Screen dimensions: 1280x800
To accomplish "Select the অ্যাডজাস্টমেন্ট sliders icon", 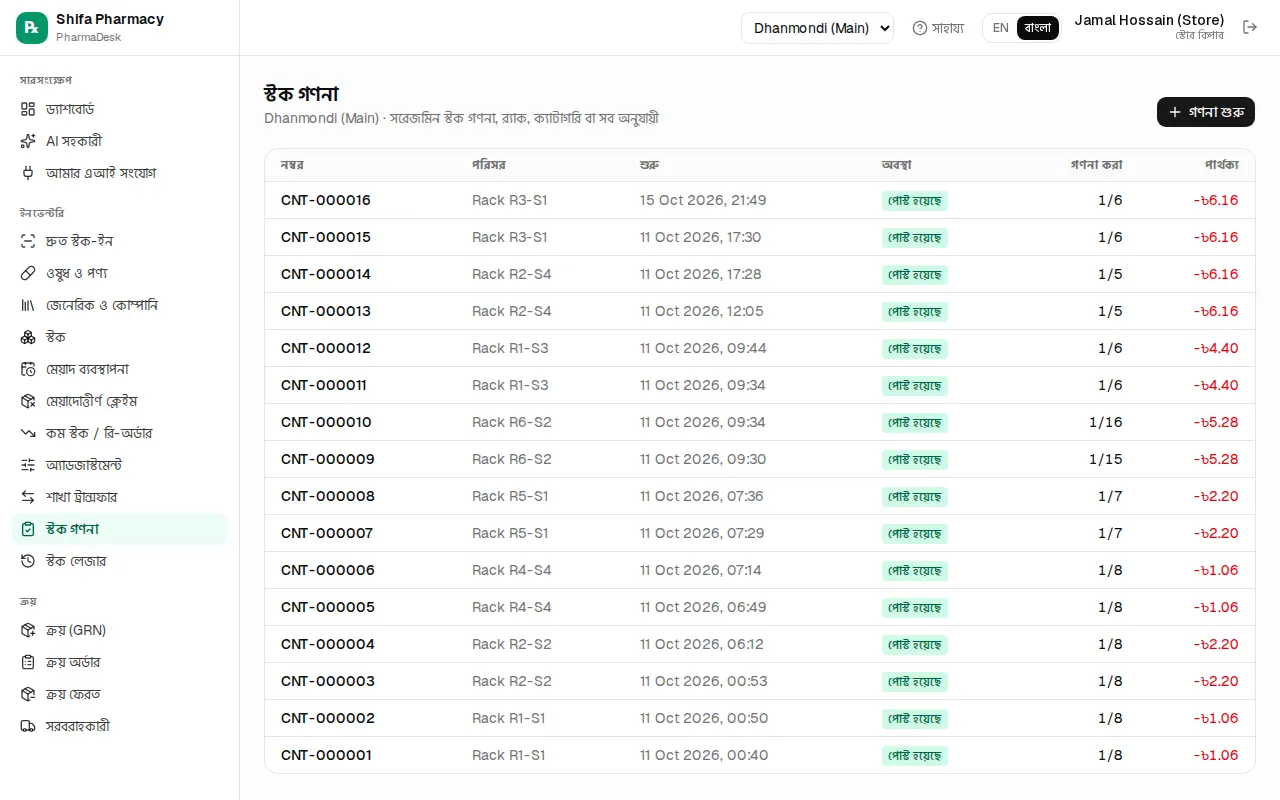I will click(28, 465).
